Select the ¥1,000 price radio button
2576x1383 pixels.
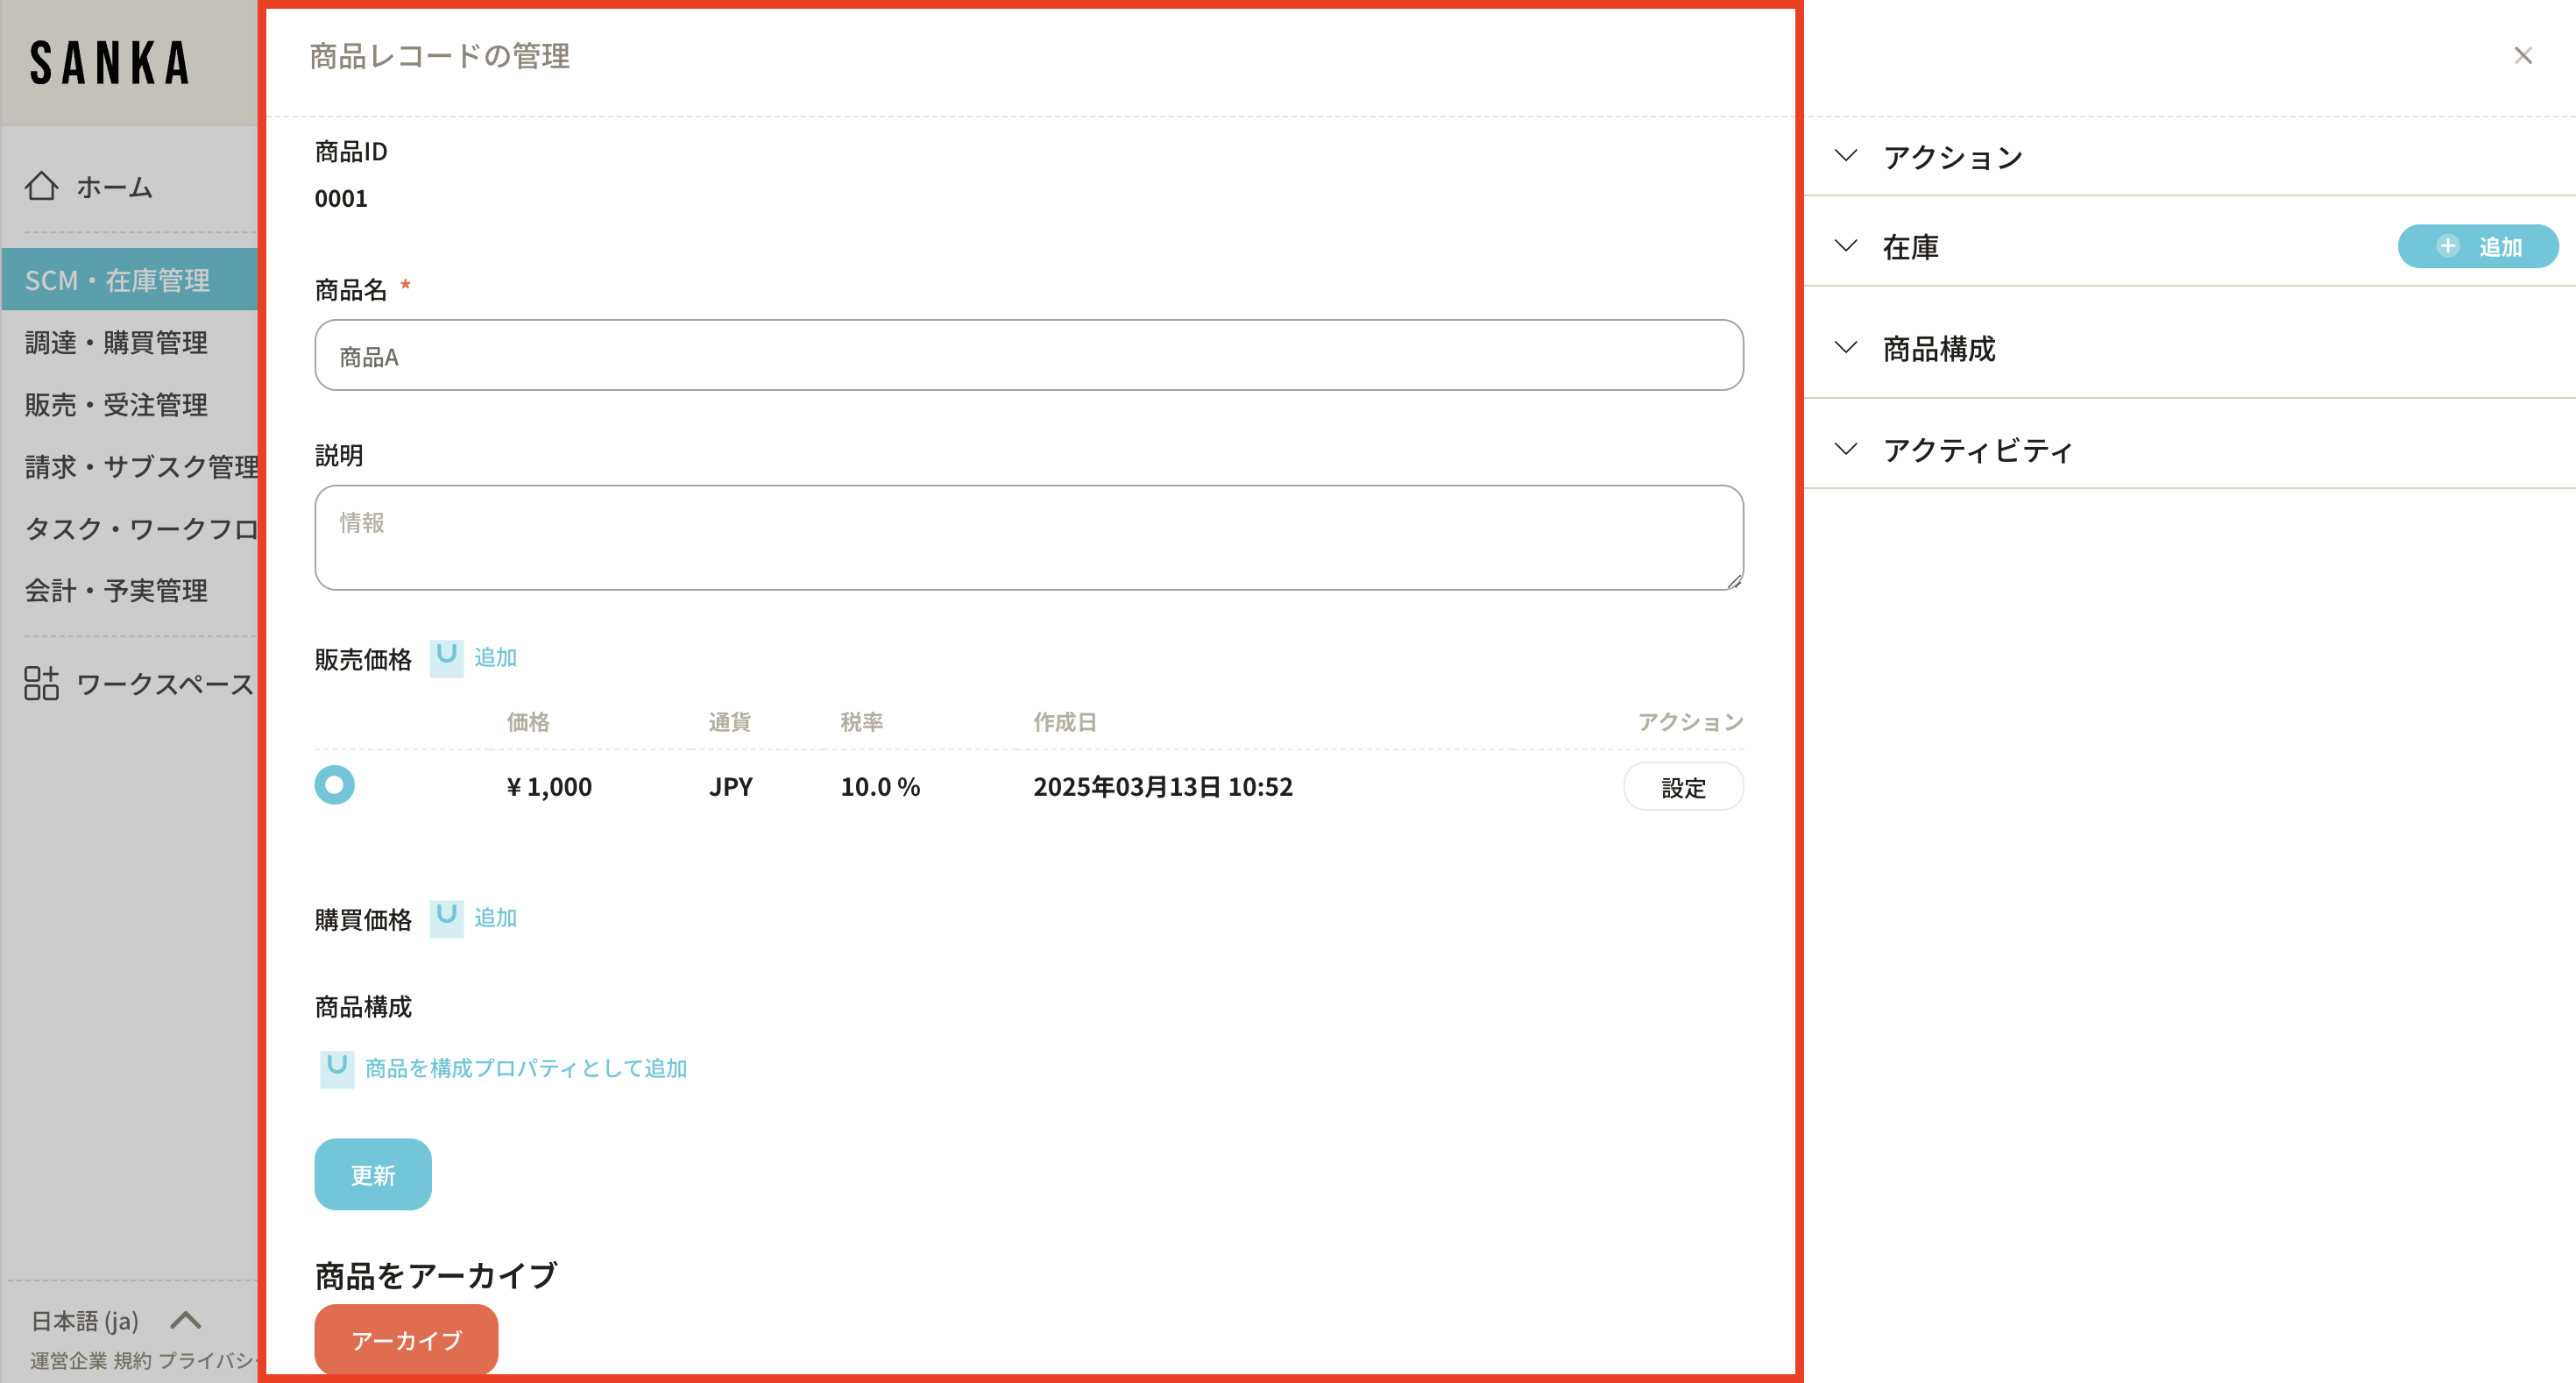tap(335, 785)
